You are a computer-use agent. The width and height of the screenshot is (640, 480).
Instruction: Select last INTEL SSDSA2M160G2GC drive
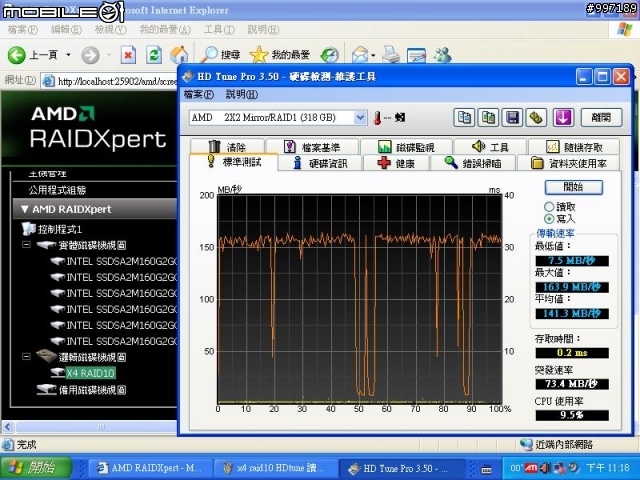(x=122, y=341)
